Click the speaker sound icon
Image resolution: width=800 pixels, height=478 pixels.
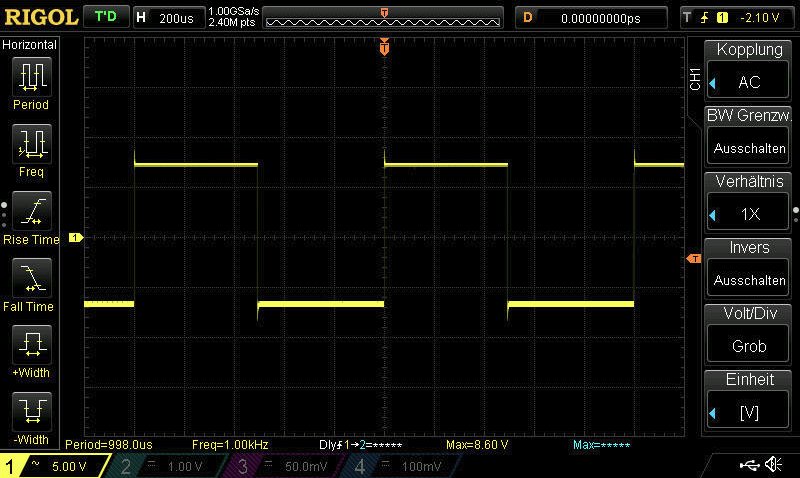pos(773,464)
